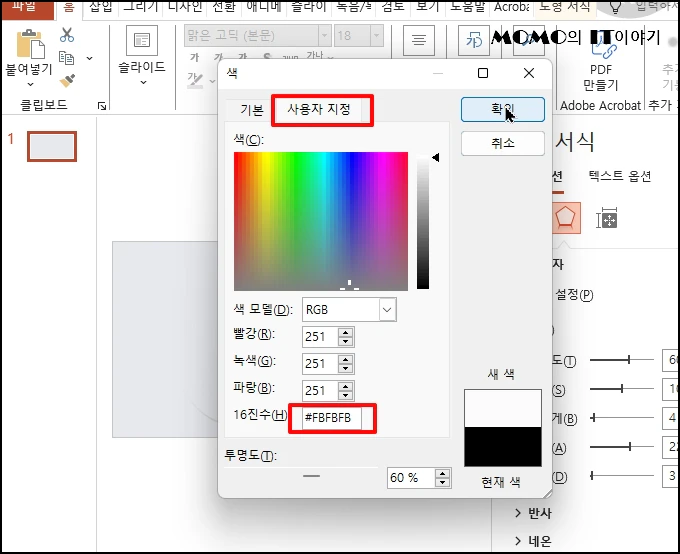Switch to the Standard color tab
The height and width of the screenshot is (554, 680).
point(252,110)
